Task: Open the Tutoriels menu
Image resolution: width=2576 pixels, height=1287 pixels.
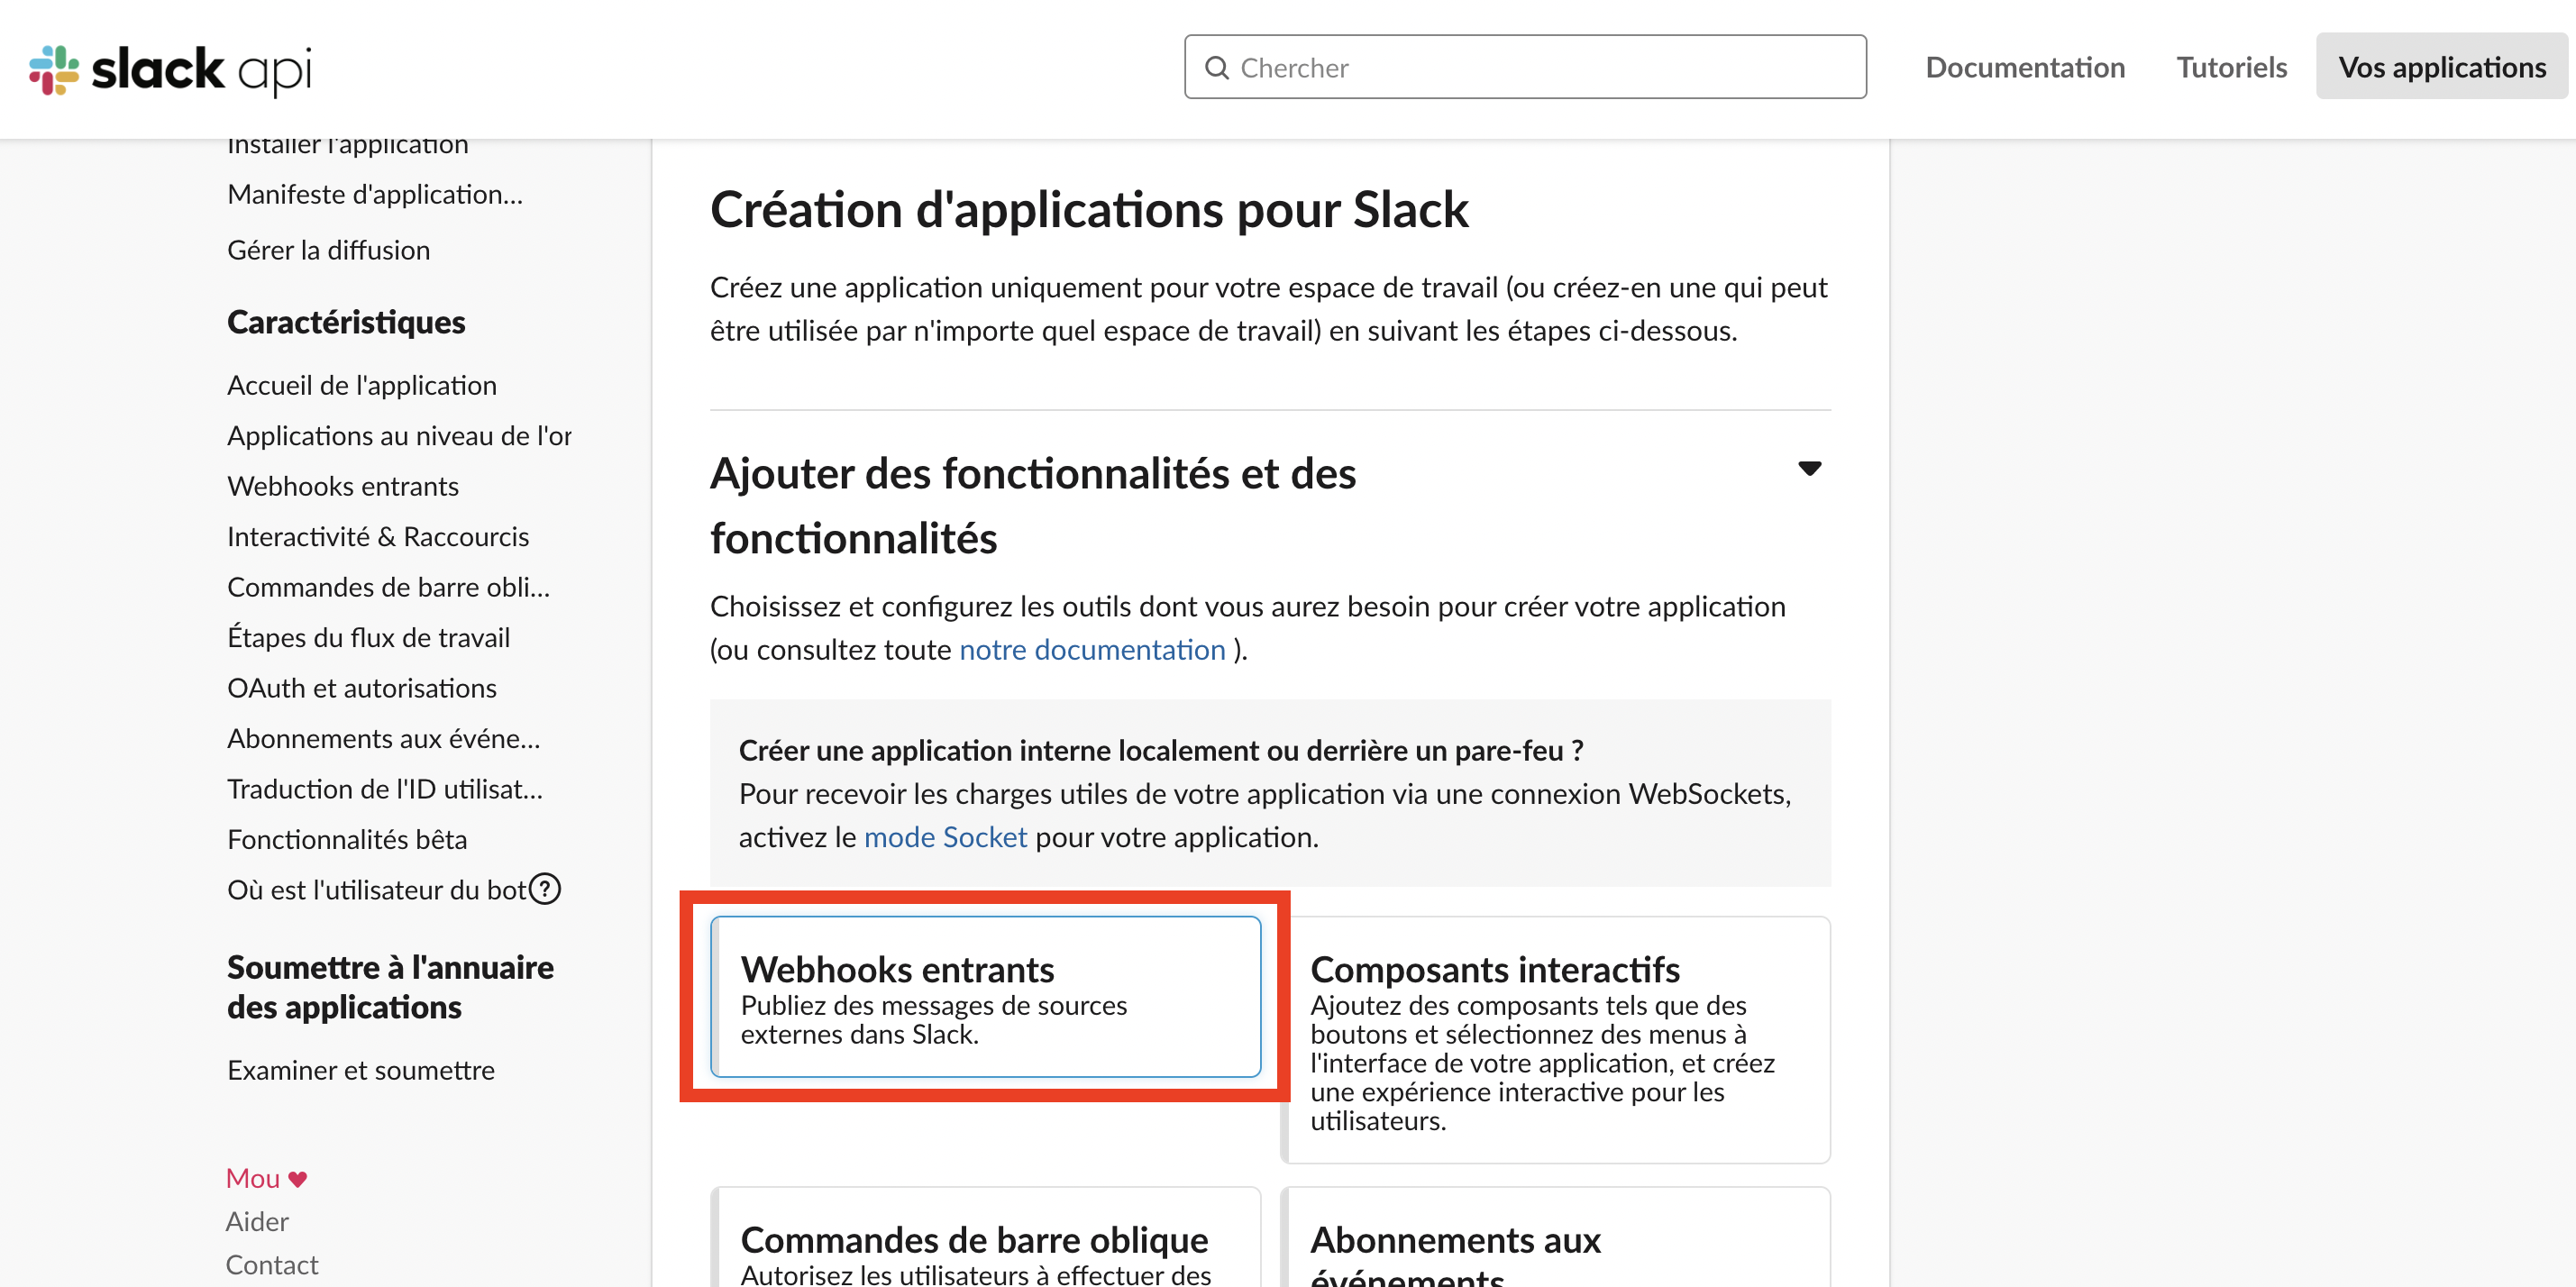Action: pos(2231,67)
